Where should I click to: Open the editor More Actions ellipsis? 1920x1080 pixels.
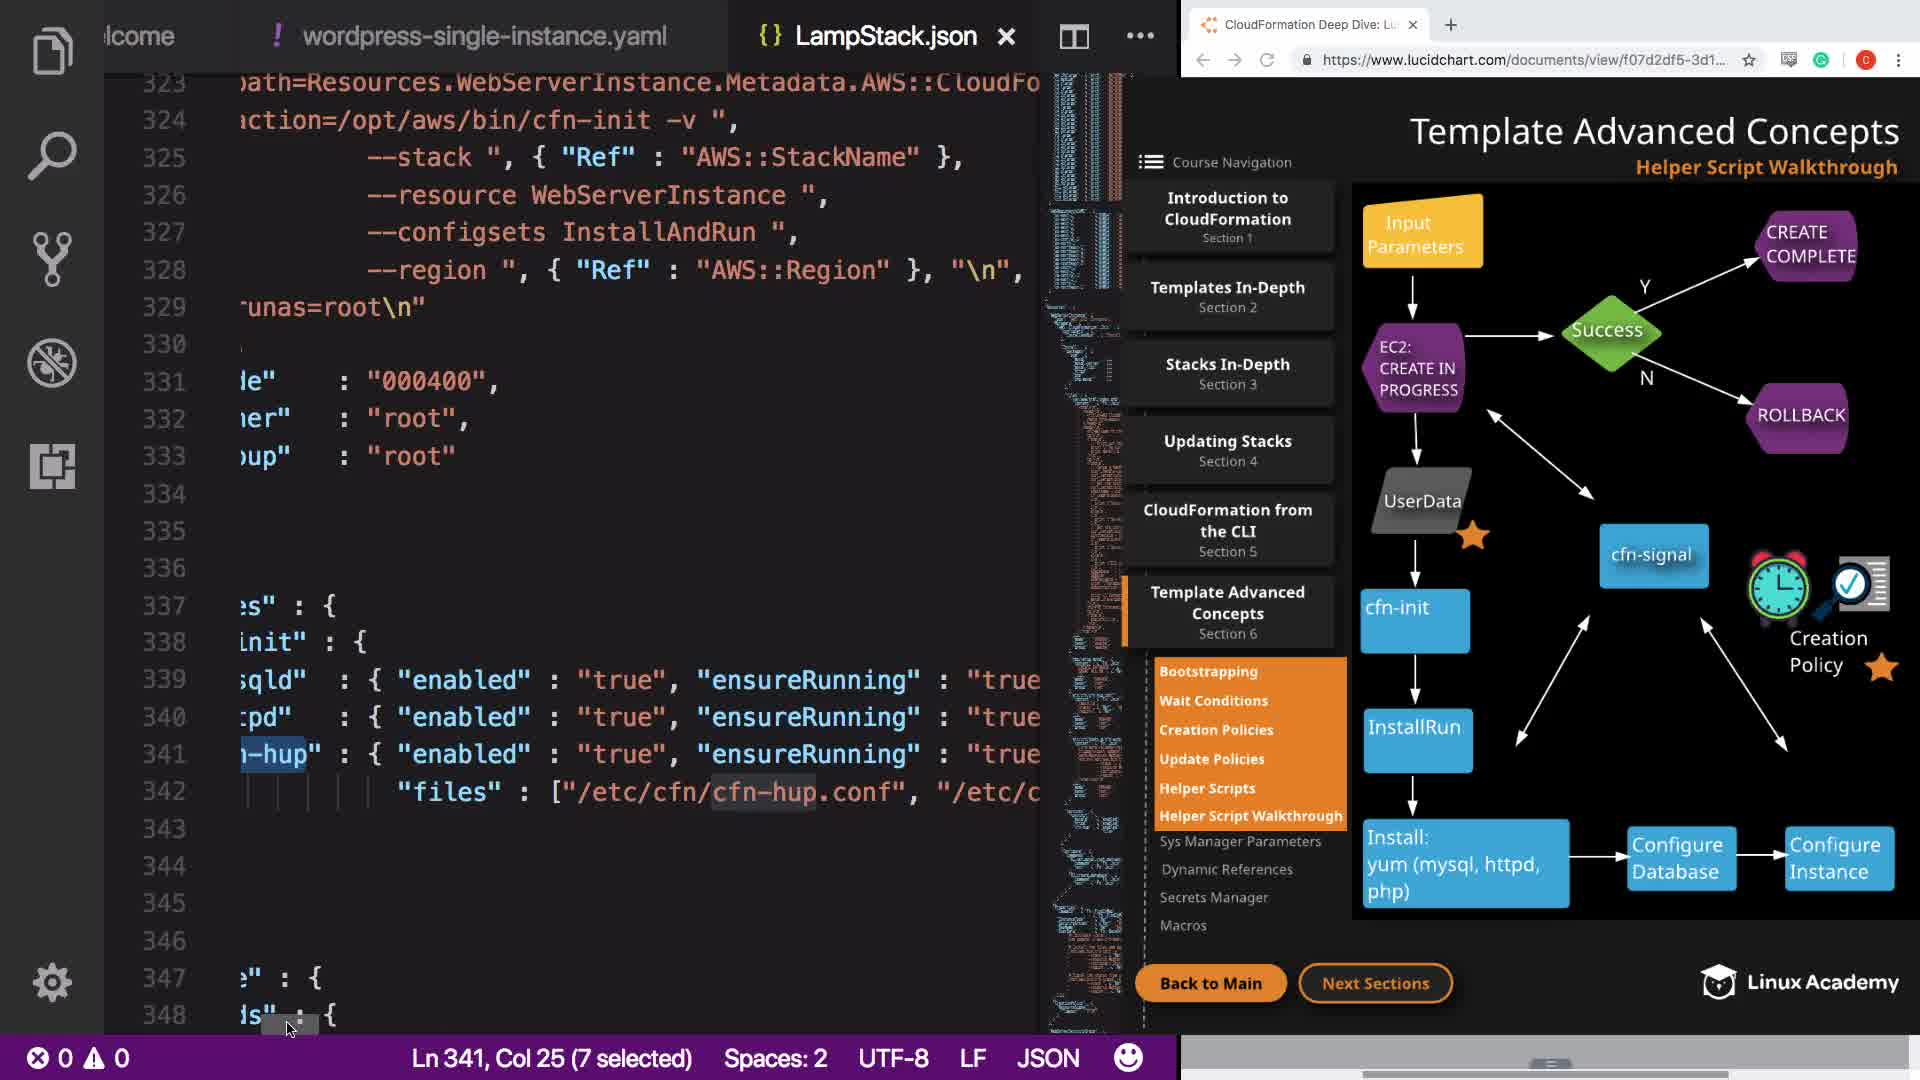1140,36
